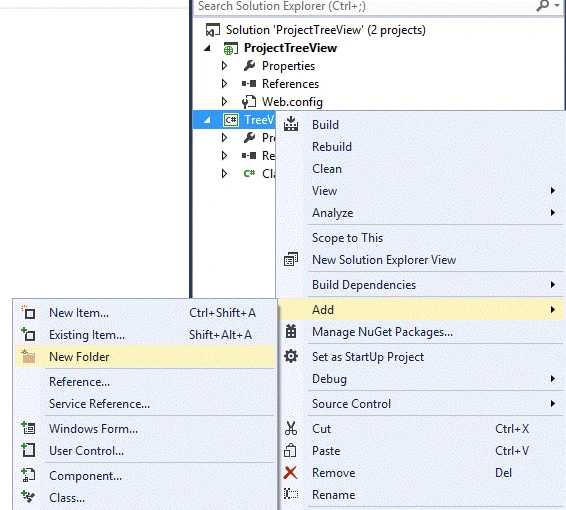The image size is (566, 510).
Task: Click the red X Remove icon
Action: (x=291, y=472)
